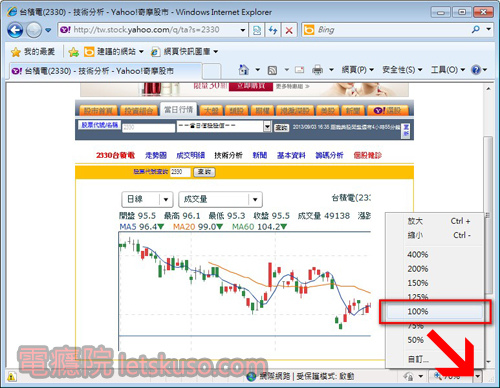Open the 網頁(P) command bar menu
This screenshot has height=388, width=500.
click(x=358, y=70)
